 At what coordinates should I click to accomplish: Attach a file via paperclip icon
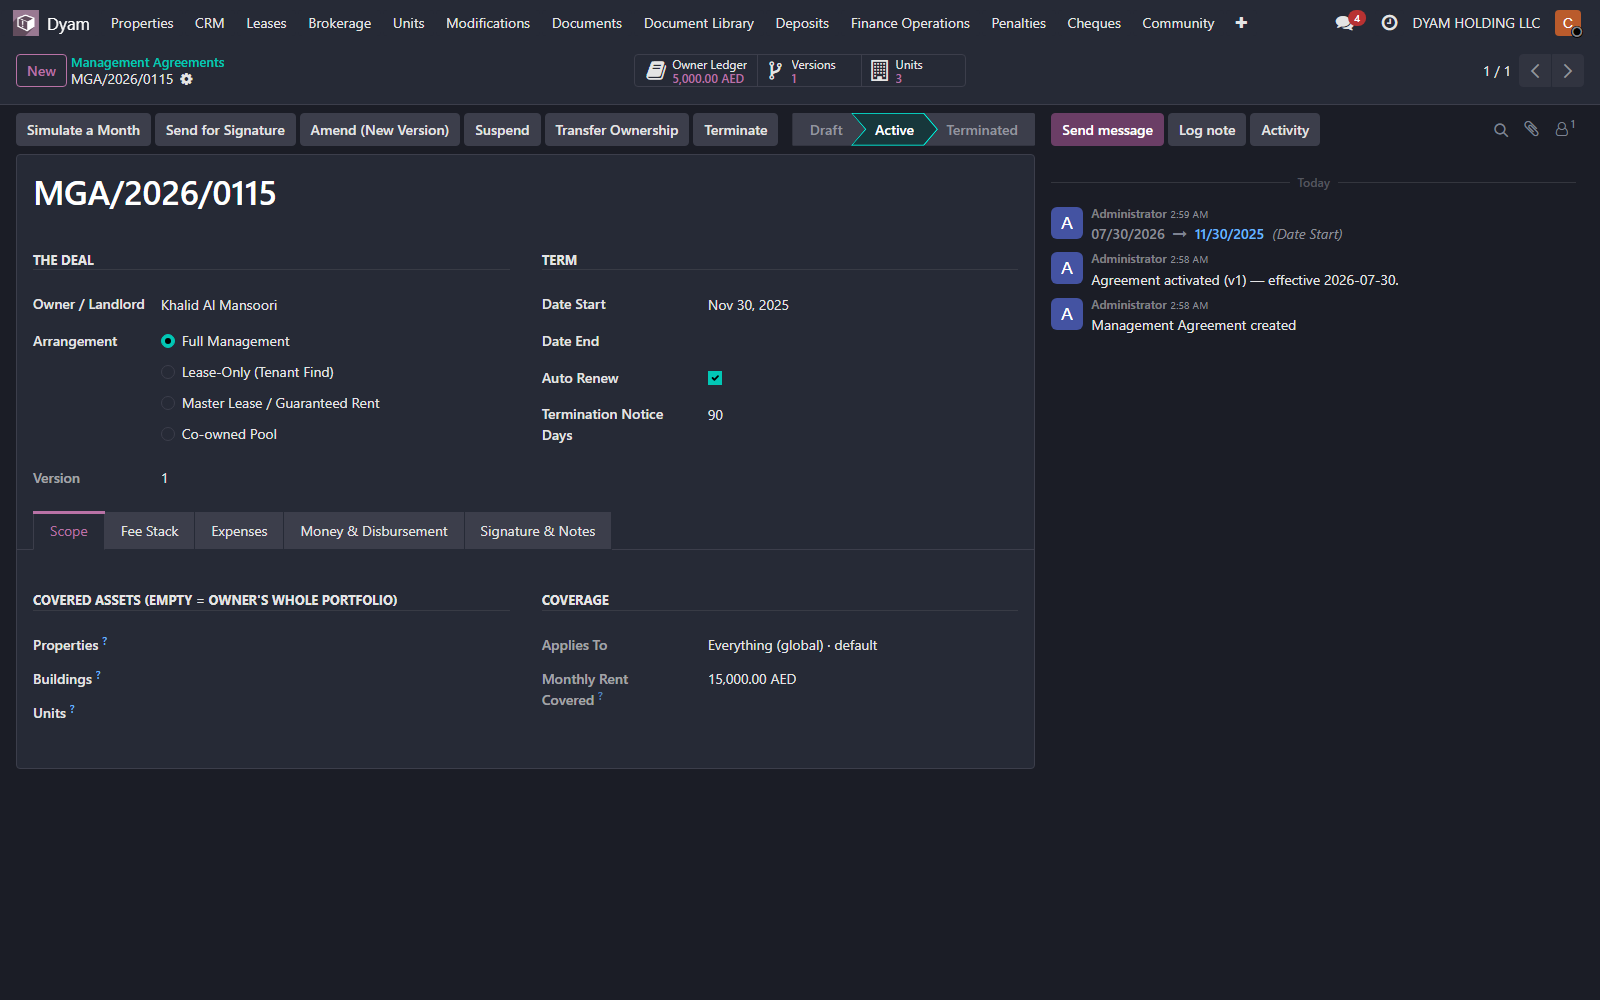(1531, 129)
